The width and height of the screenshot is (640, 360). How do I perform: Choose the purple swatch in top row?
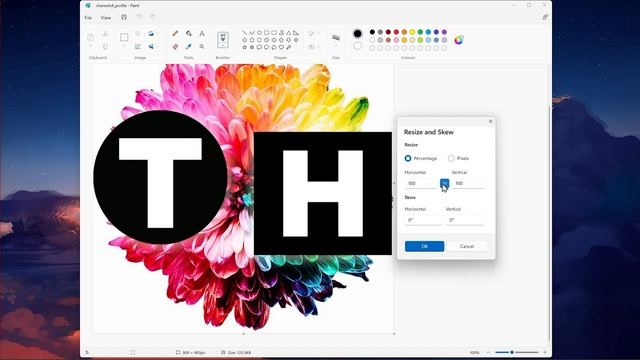[444, 32]
